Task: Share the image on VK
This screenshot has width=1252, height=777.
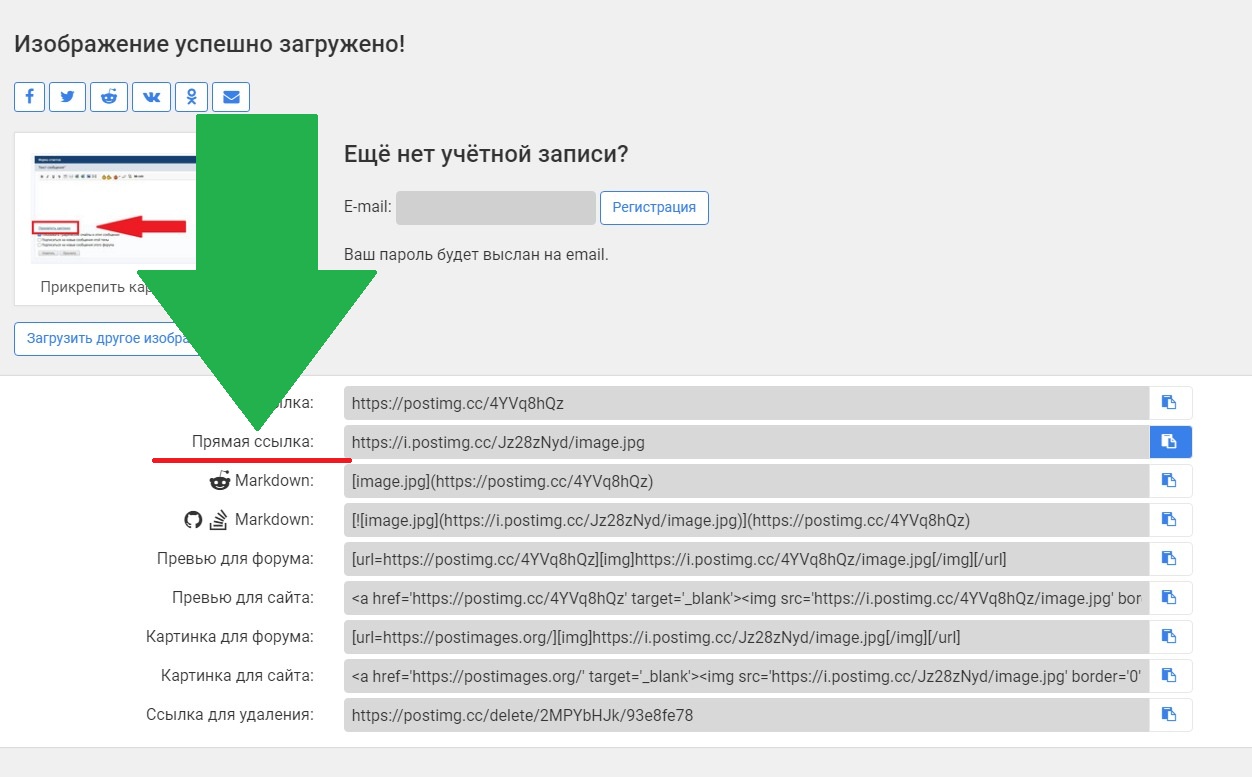Action: (151, 97)
